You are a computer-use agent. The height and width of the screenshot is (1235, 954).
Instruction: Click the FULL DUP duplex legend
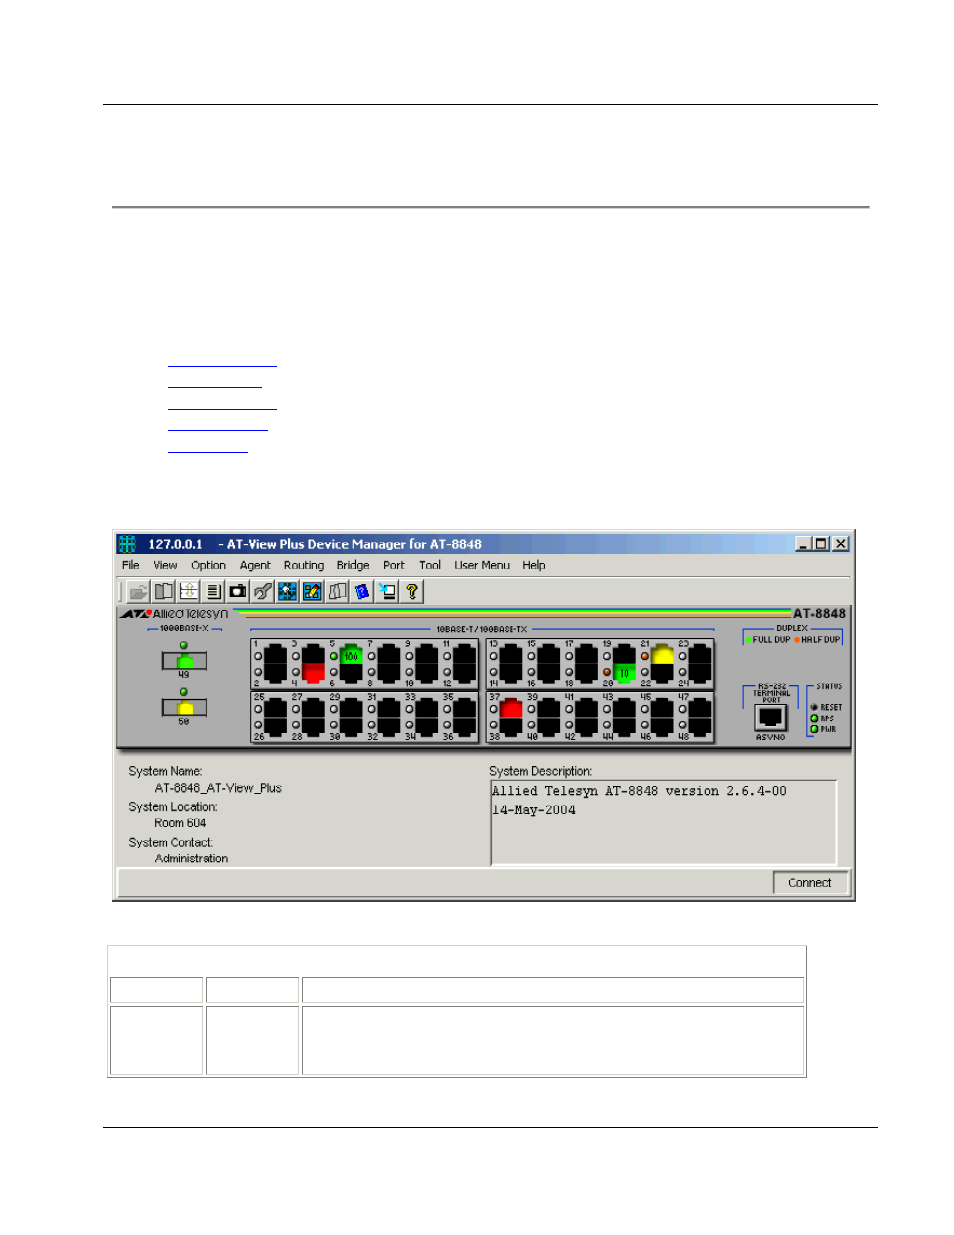coord(768,640)
